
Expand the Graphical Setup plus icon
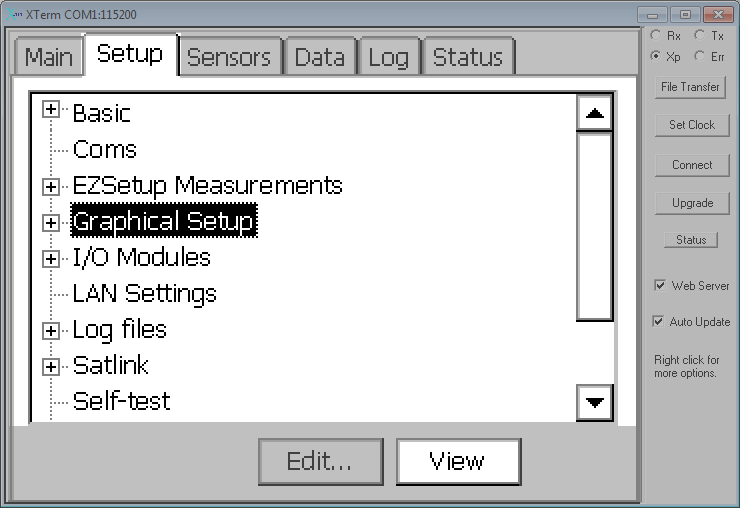[x=50, y=223]
